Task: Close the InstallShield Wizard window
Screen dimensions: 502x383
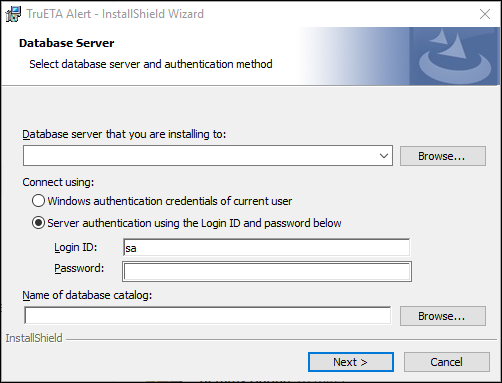Action: pos(485,14)
